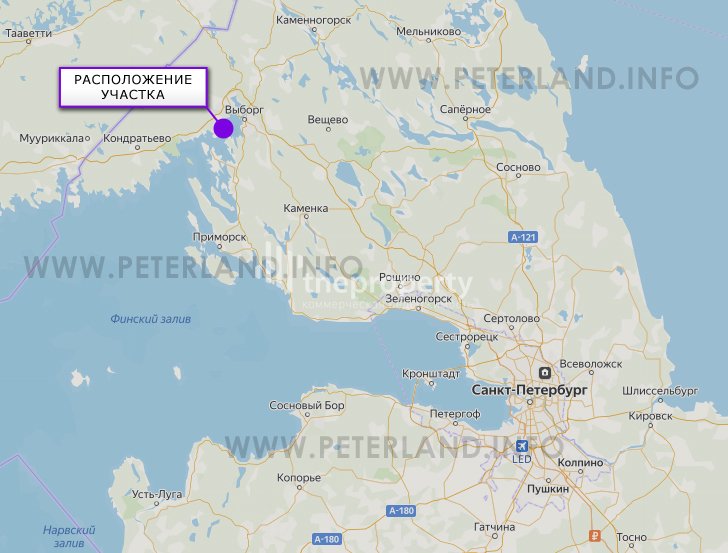Select the Зеленогорск town label
Image resolution: width=728 pixels, height=553 pixels.
point(418,299)
